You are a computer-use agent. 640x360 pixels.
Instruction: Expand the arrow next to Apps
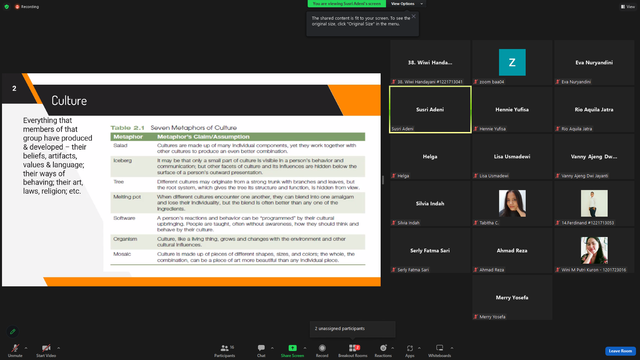pyautogui.click(x=419, y=348)
